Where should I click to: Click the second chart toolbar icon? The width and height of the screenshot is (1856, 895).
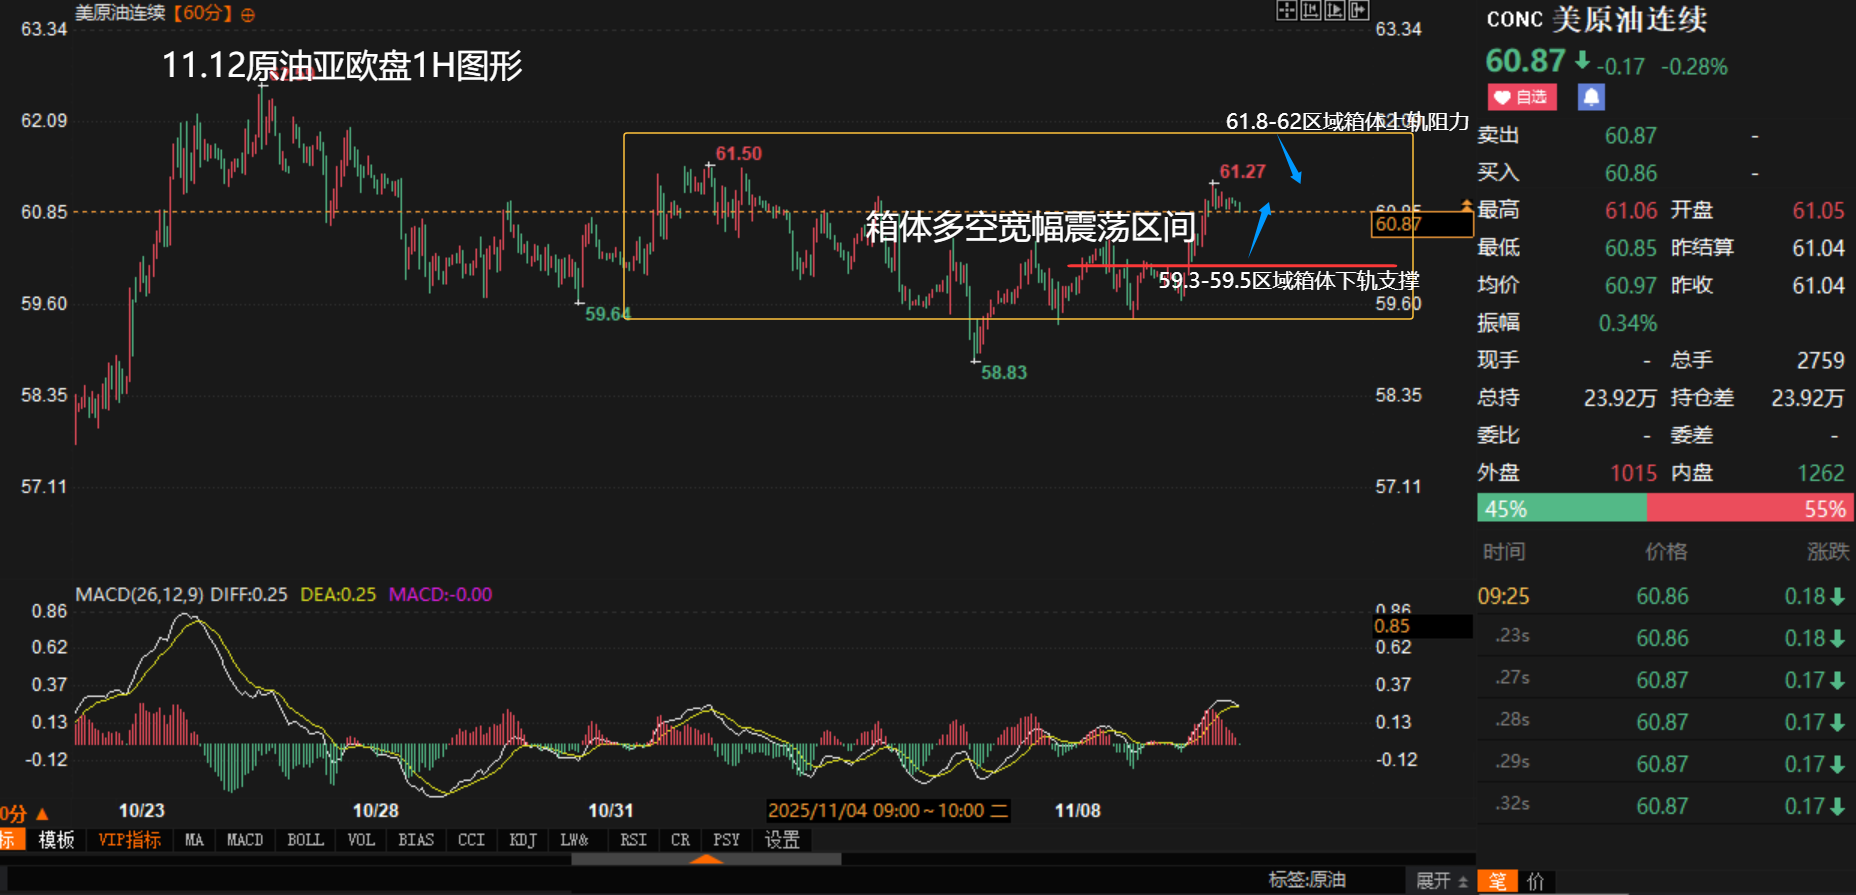[x=1310, y=11]
